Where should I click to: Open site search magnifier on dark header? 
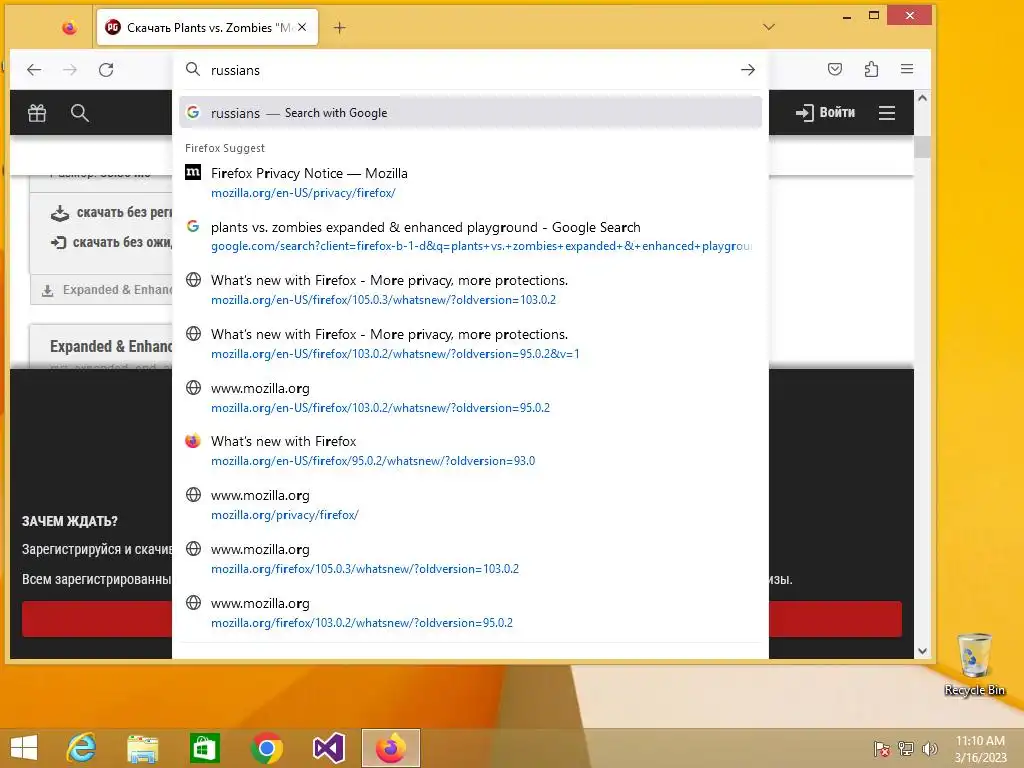[x=80, y=113]
